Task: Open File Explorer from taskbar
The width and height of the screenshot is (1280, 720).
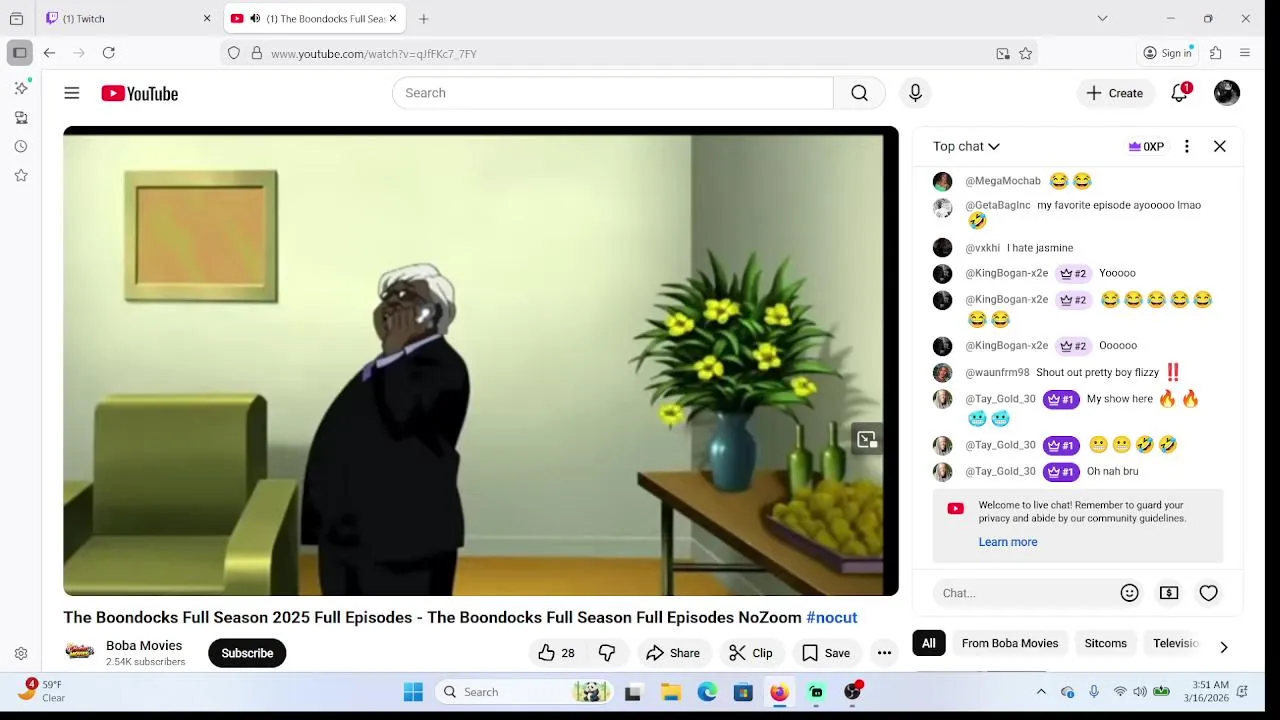Action: (x=671, y=692)
